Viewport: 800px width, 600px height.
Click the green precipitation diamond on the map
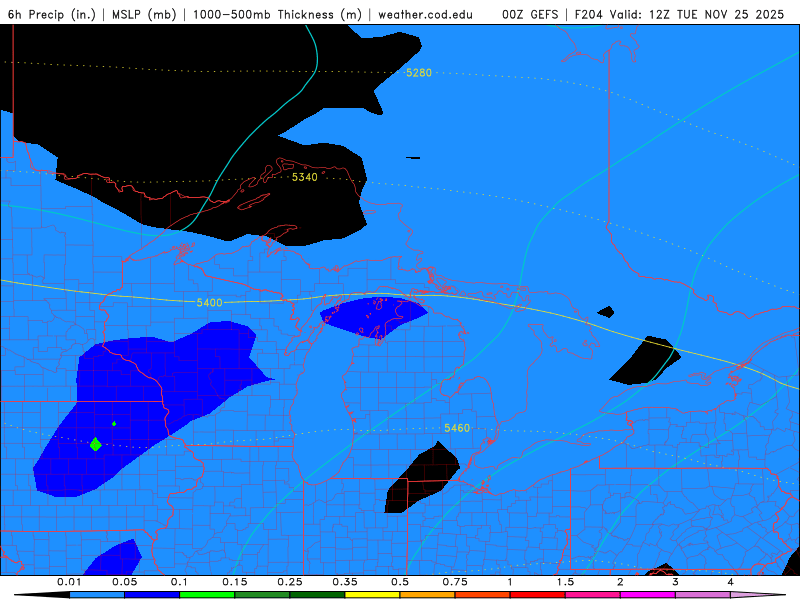(95, 444)
